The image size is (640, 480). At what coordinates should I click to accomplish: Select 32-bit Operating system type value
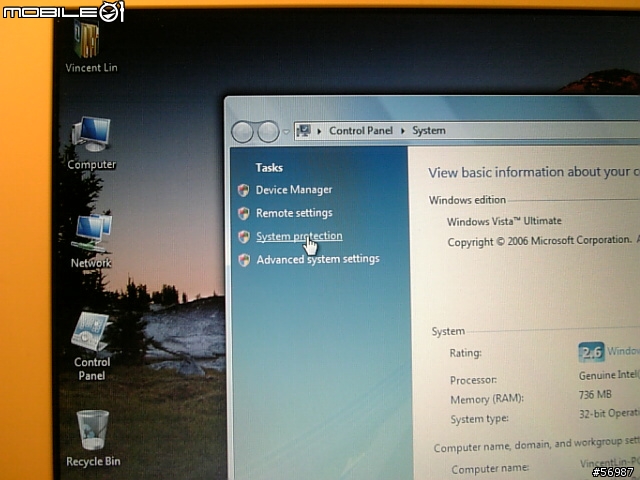pos(609,414)
